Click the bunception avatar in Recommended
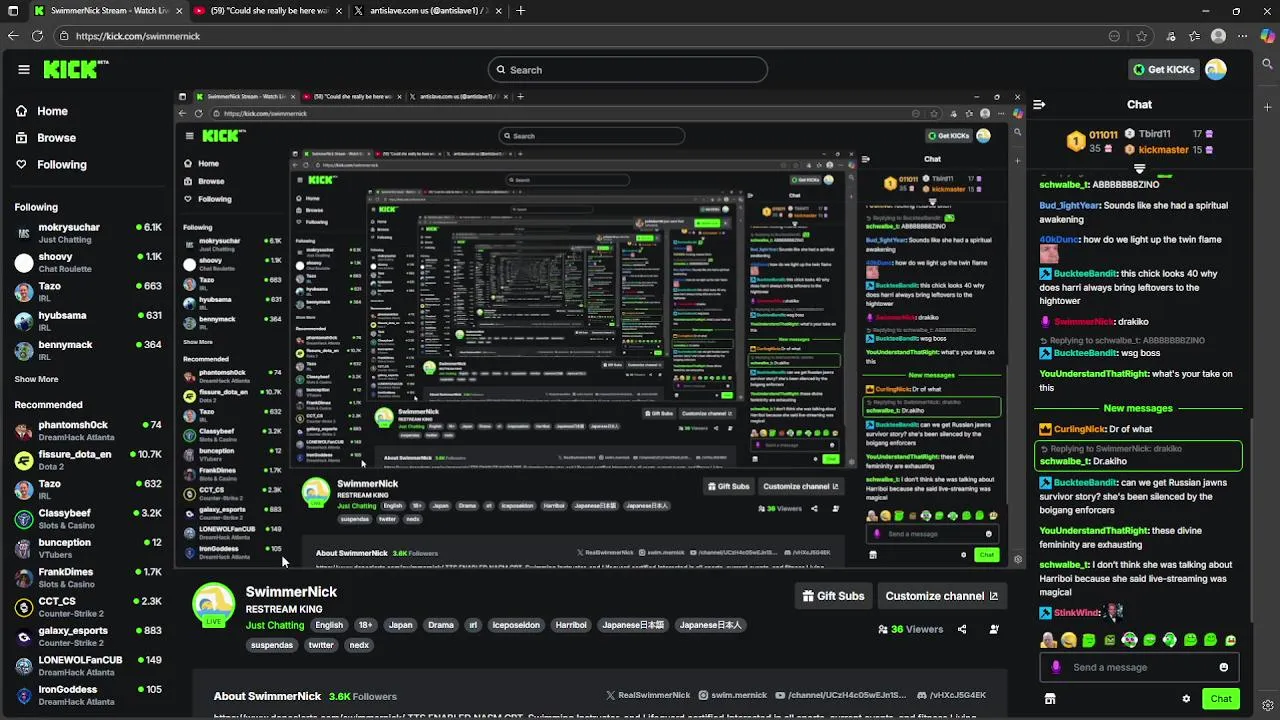The width and height of the screenshot is (1280, 720). point(24,548)
